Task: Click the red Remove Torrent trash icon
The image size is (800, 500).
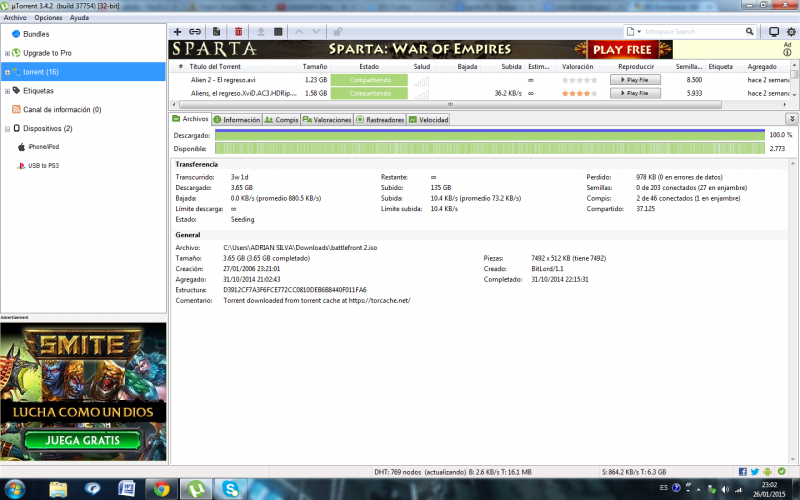Action: tap(238, 32)
